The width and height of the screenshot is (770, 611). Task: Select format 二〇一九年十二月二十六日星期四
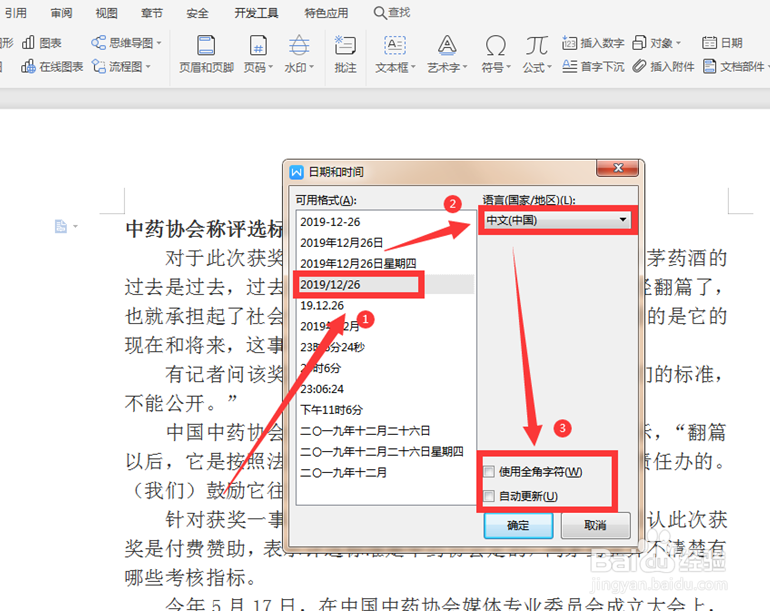point(385,452)
